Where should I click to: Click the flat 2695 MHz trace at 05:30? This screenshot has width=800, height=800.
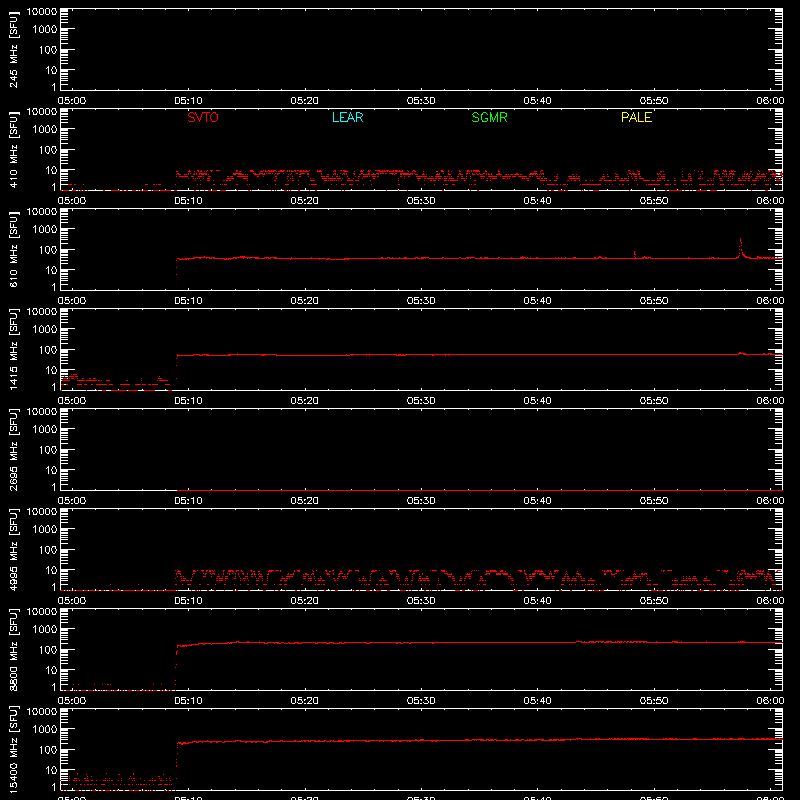point(421,490)
